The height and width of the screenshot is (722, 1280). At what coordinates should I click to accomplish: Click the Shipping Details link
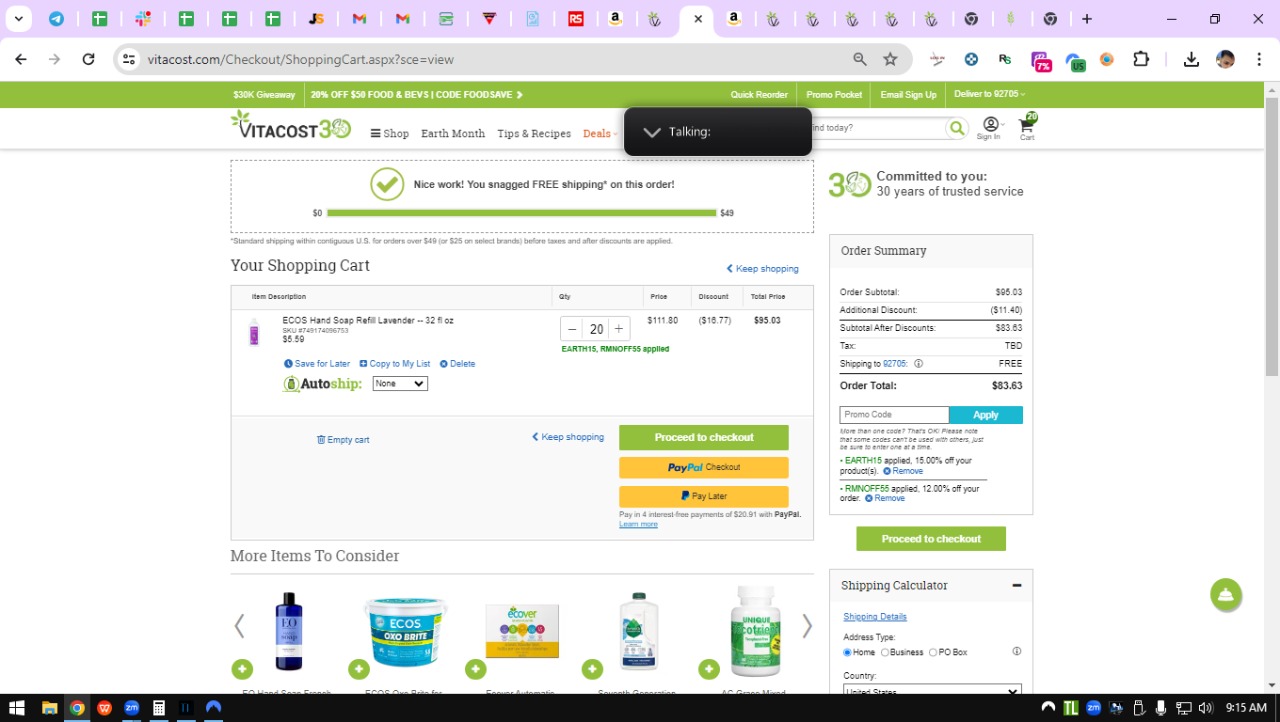tap(875, 617)
